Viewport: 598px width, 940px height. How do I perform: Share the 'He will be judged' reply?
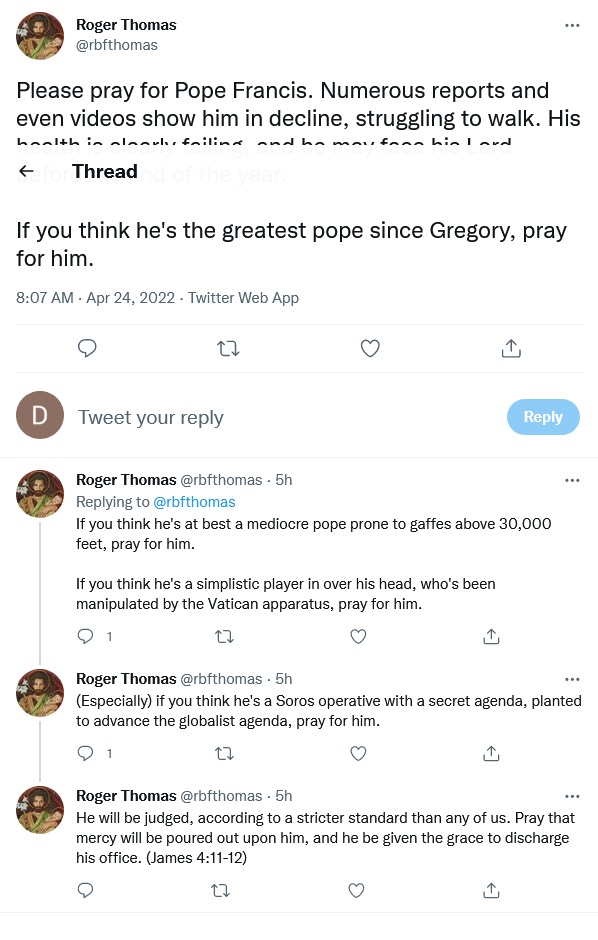click(491, 891)
